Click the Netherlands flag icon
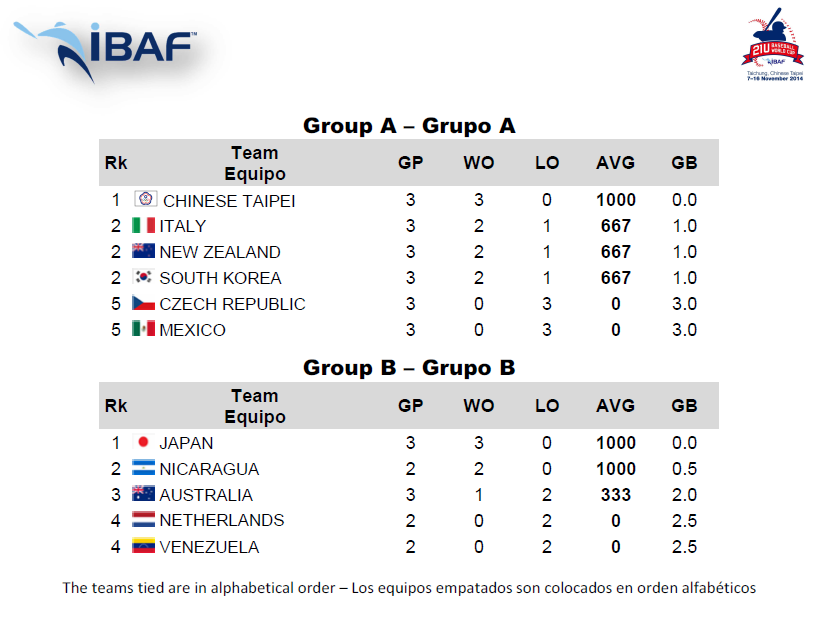 pyautogui.click(x=143, y=520)
